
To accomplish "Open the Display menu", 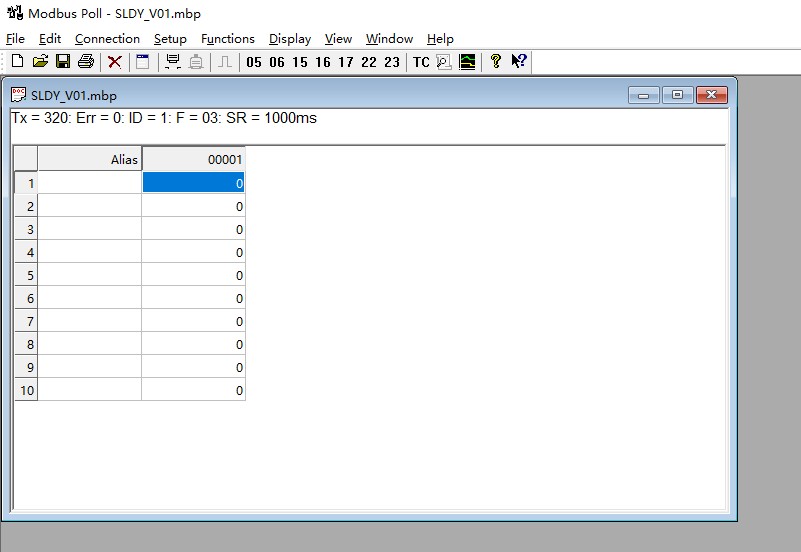I will (x=290, y=39).
